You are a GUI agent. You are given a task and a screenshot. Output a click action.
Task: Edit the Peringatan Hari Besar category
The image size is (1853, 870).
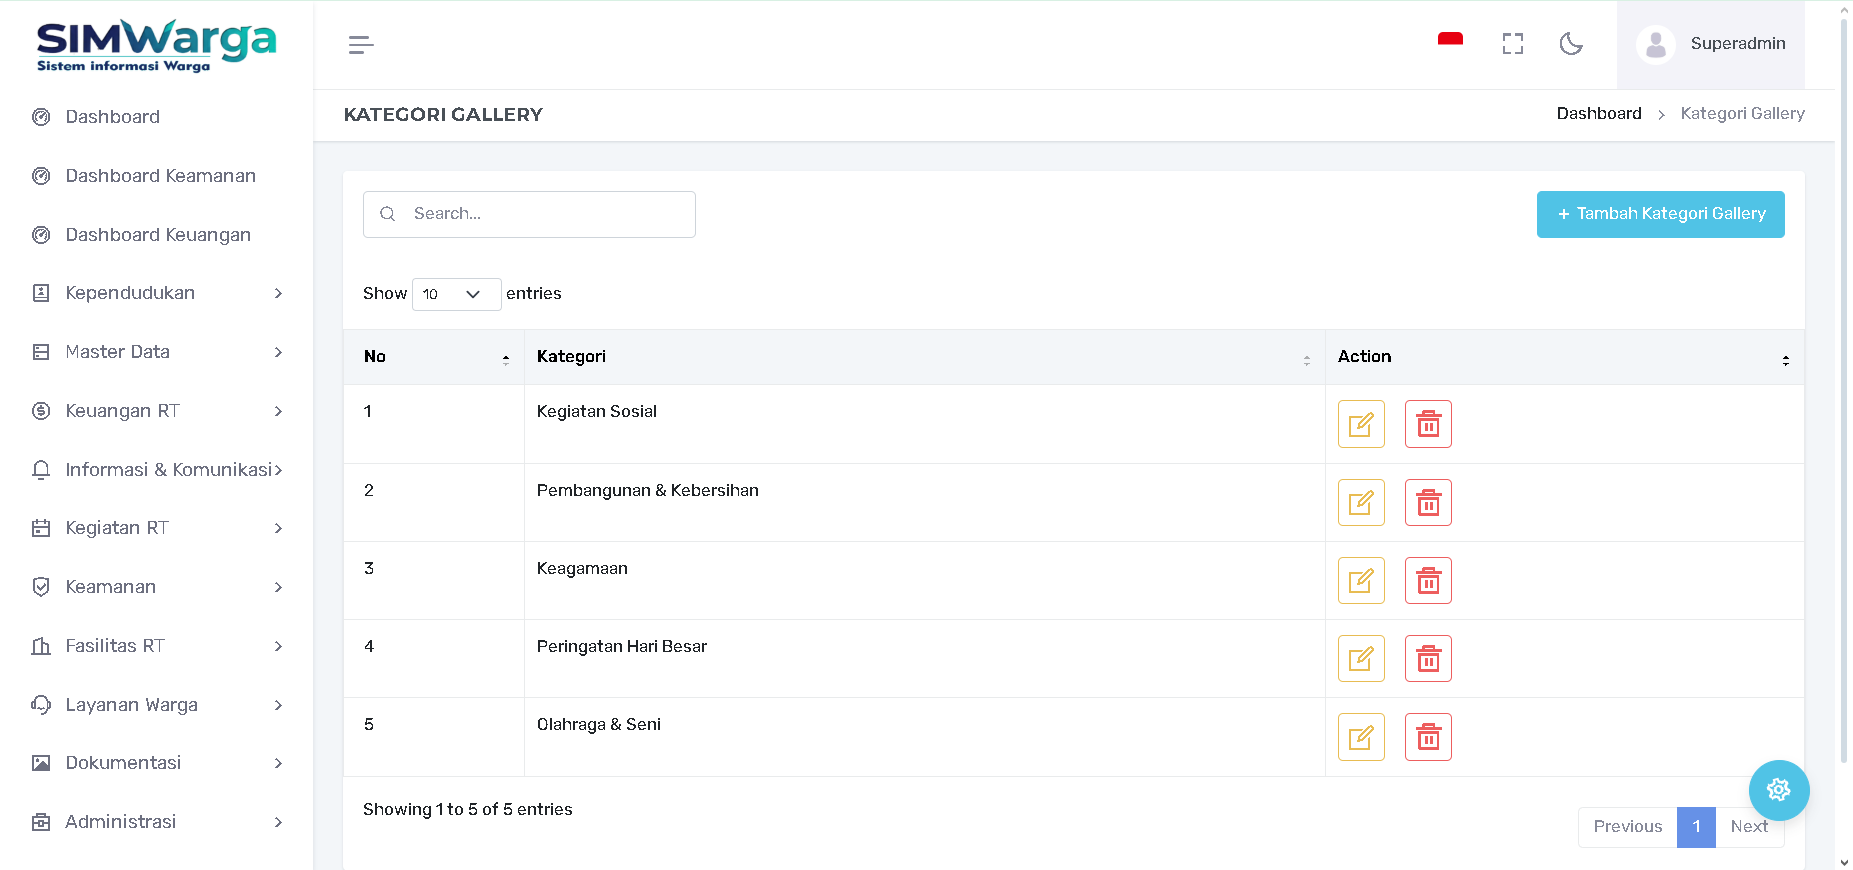(1360, 659)
